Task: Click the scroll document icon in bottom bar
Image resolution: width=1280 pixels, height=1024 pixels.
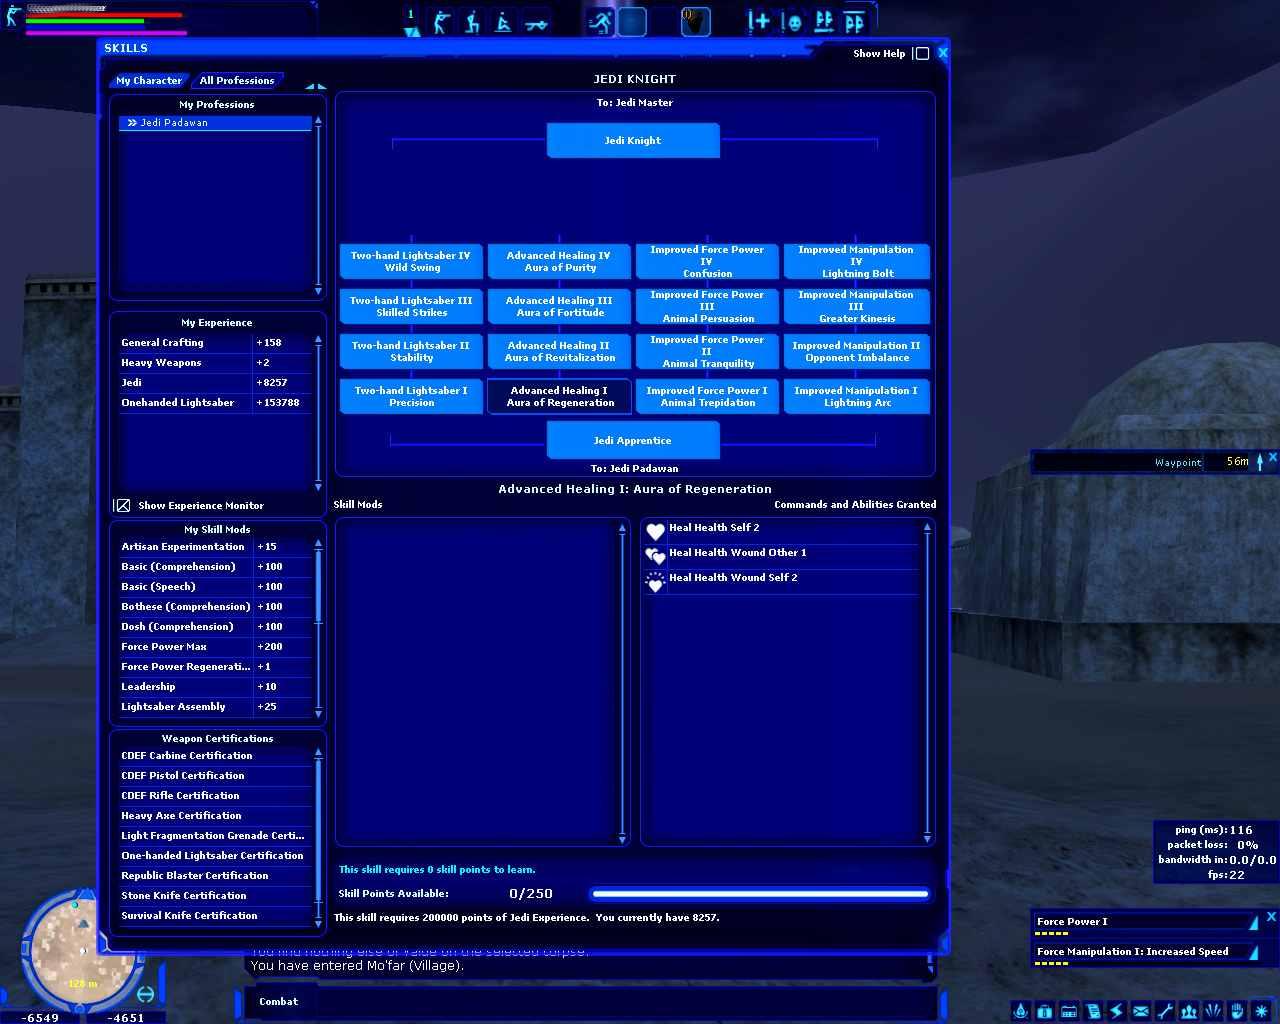Action: coord(1093,1011)
